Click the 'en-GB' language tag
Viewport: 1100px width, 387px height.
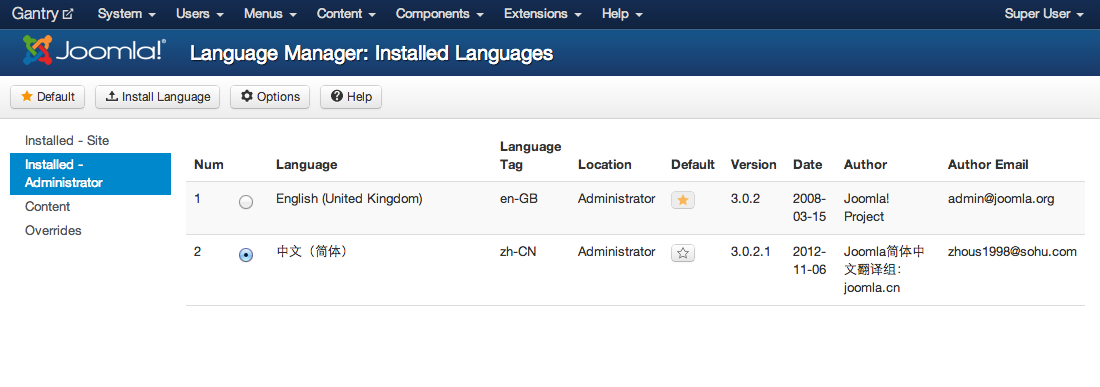click(x=518, y=199)
